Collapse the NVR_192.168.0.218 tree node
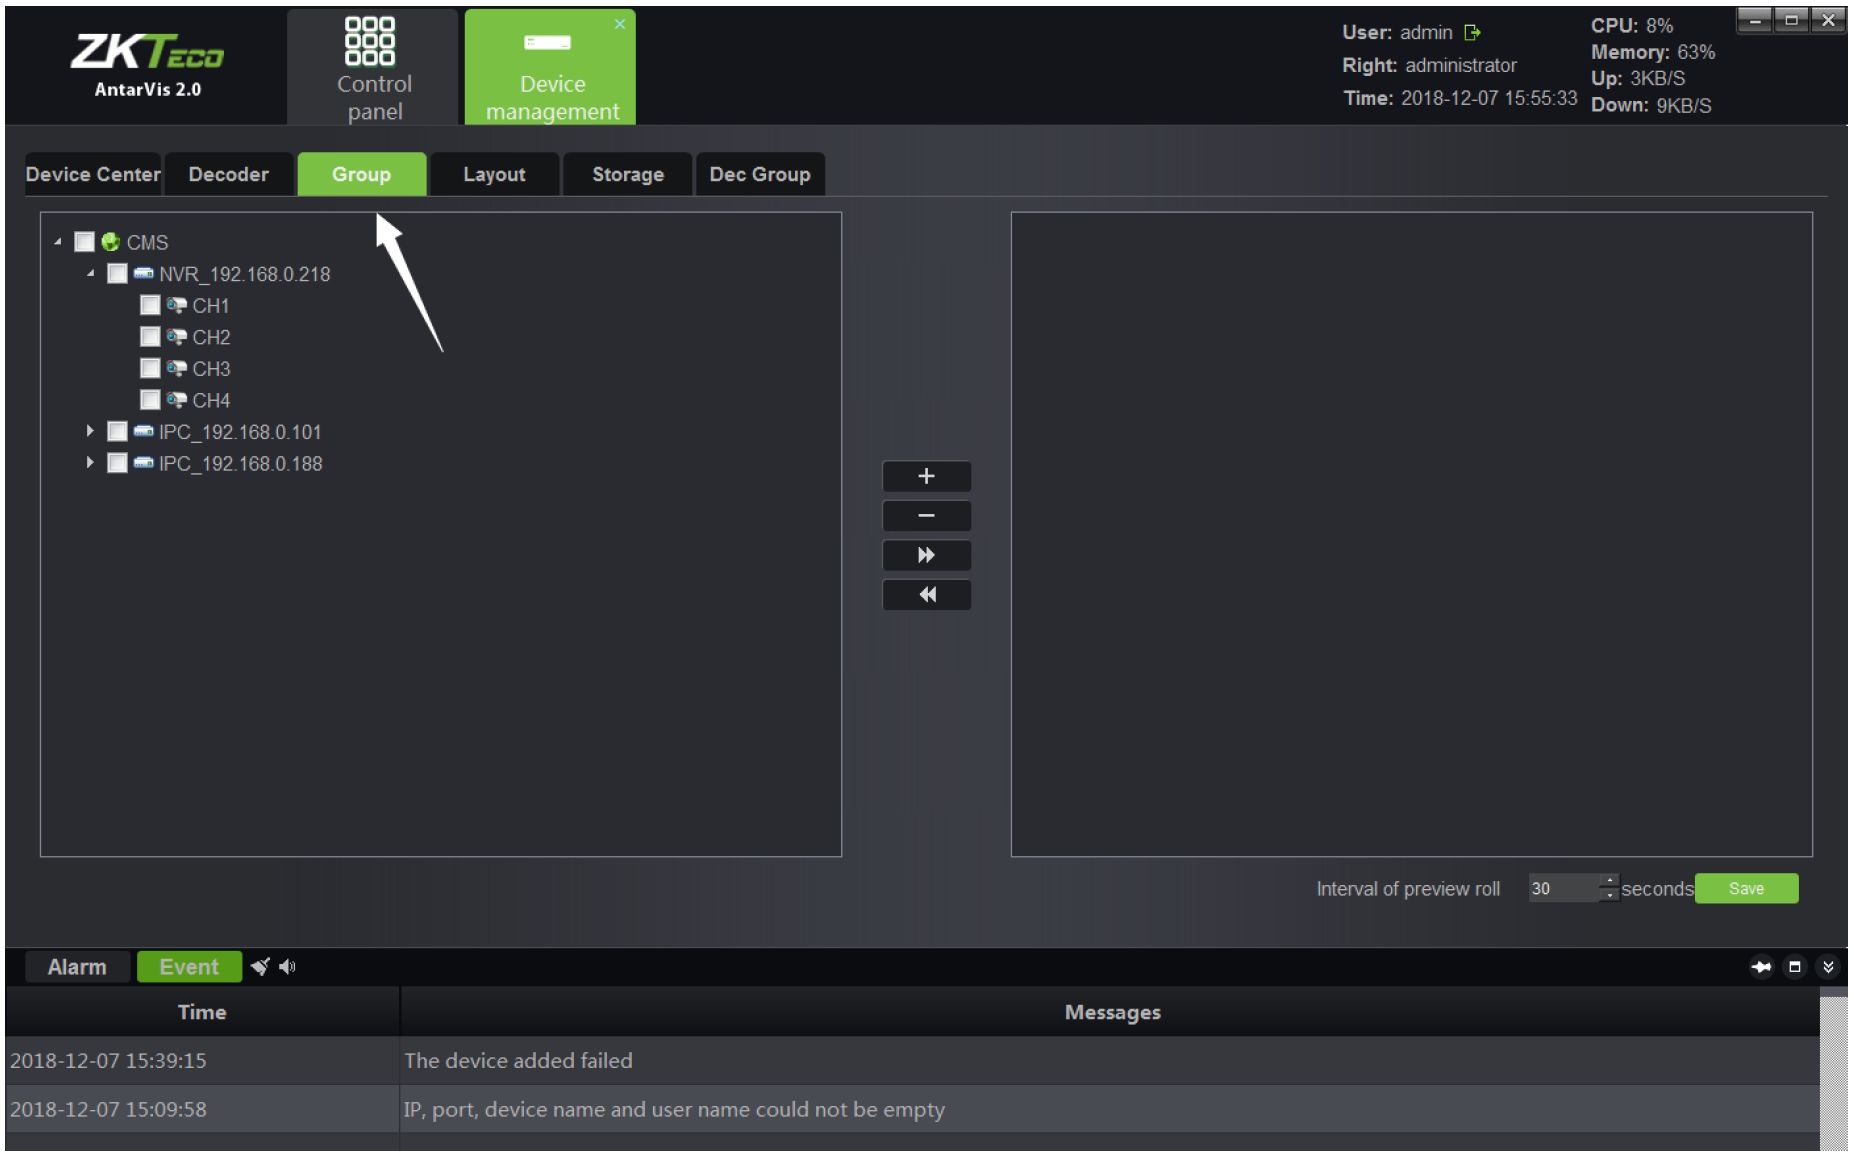Viewport: 1854px width, 1157px height. (90, 274)
